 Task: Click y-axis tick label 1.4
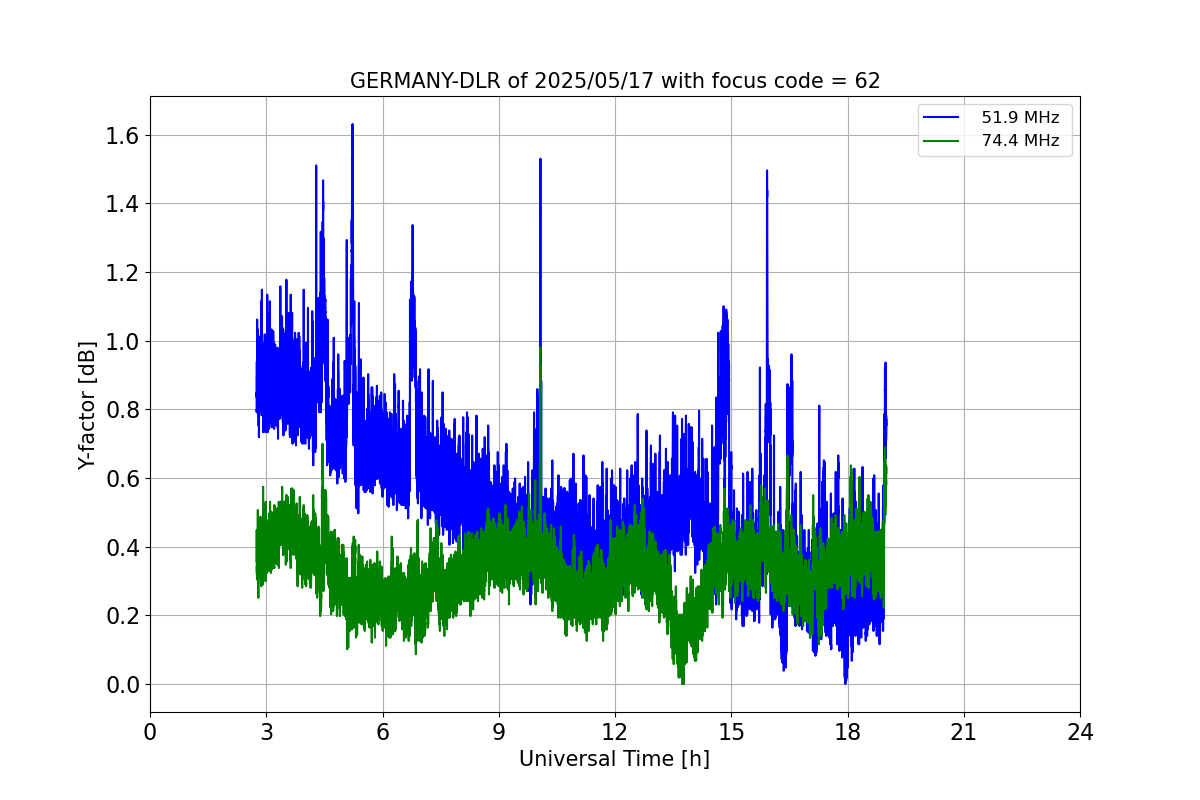click(x=123, y=204)
